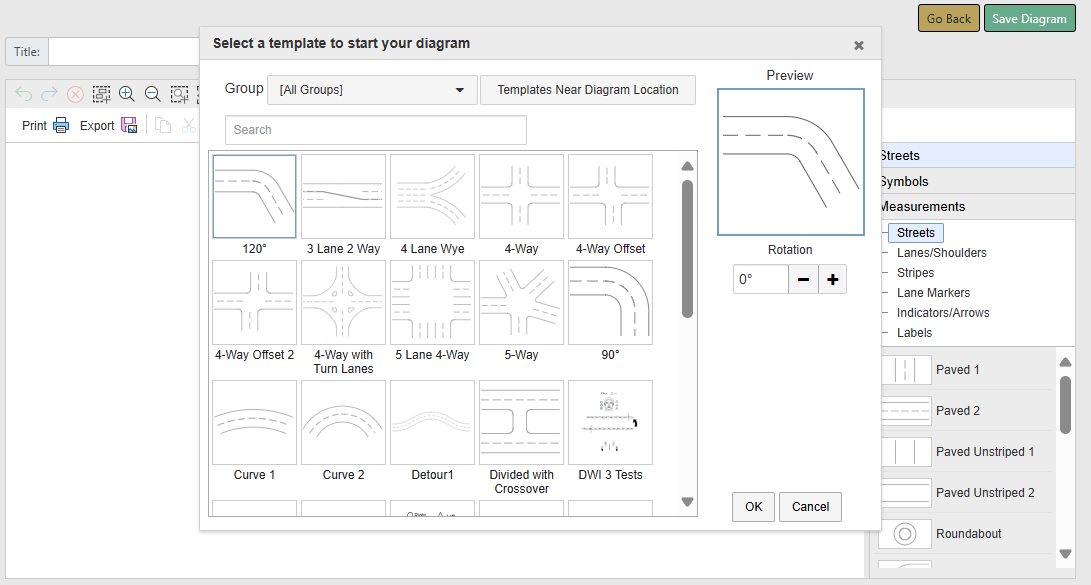Screen dimensions: 1091x585
Task: Close the template dialog with X
Action: tap(858, 45)
